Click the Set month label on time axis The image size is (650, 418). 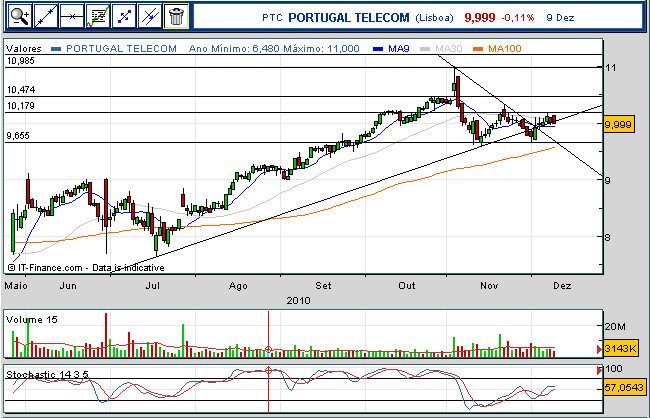323,286
